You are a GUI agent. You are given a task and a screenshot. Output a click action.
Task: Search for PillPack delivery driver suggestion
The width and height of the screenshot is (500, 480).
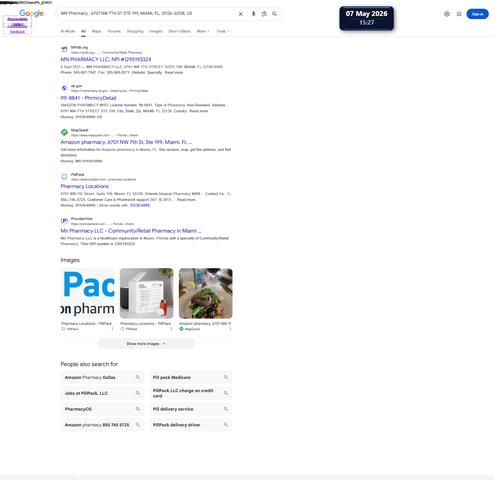pos(190,425)
